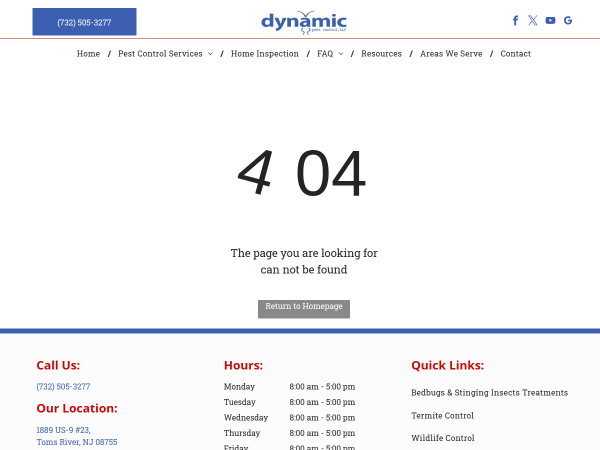Go to Home Inspection page
600x450 pixels.
coord(265,54)
